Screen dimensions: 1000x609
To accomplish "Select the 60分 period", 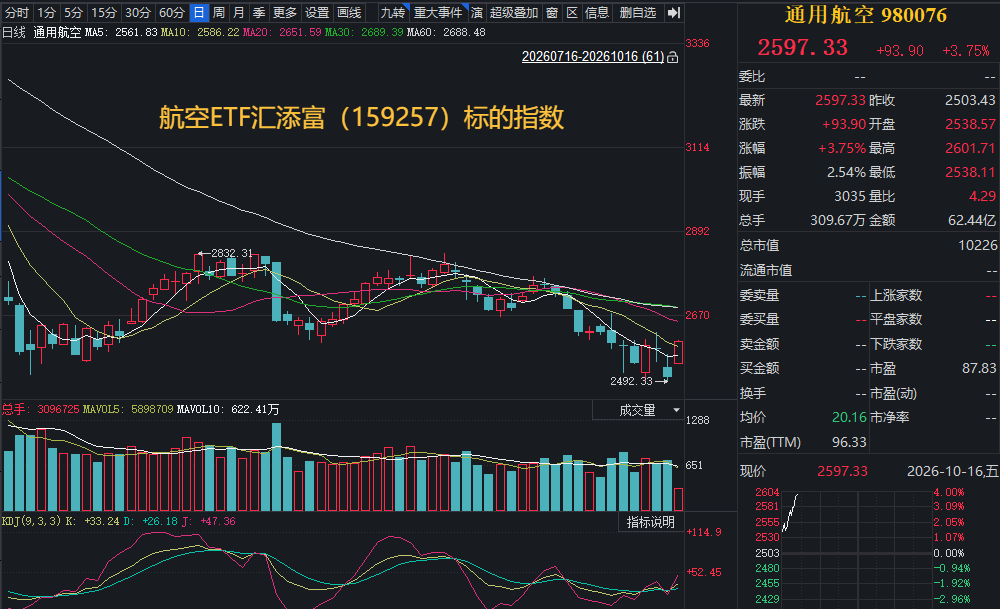I will pos(172,13).
